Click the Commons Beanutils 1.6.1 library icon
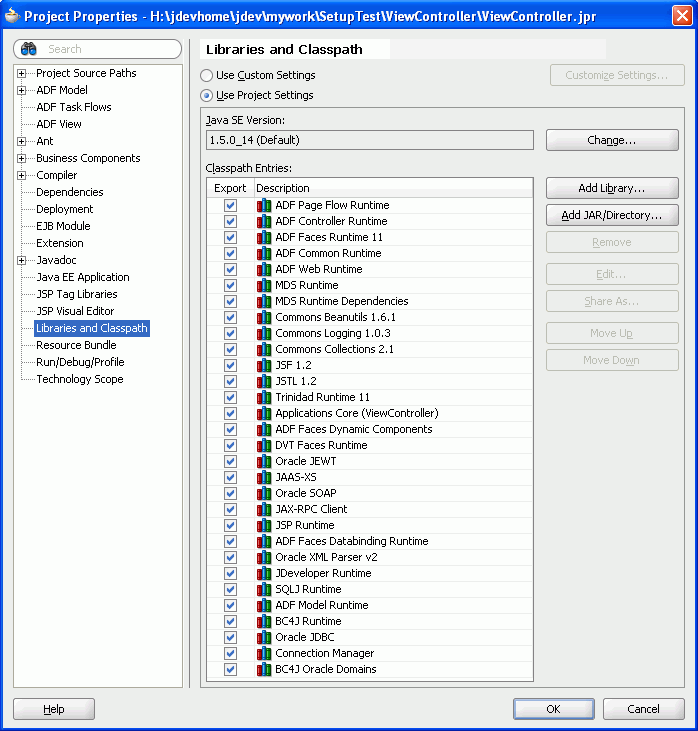 coord(264,317)
